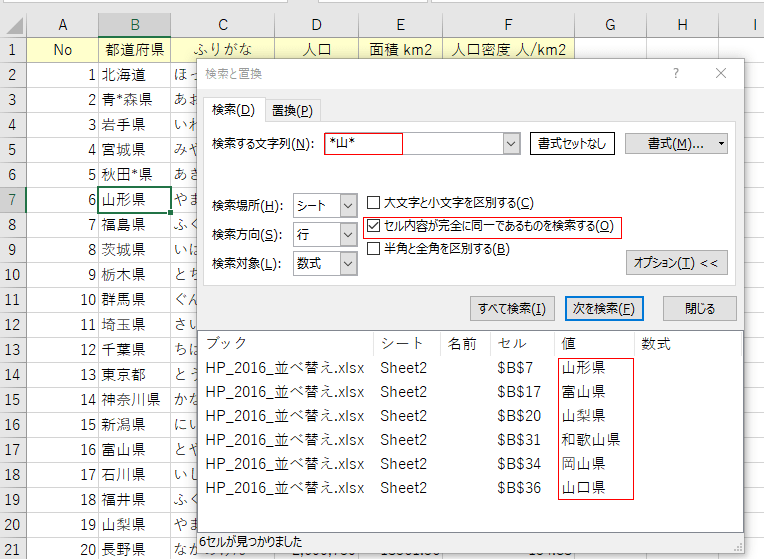764x559 pixels.
Task: Select result row $B$36 山口県
Action: (470, 487)
